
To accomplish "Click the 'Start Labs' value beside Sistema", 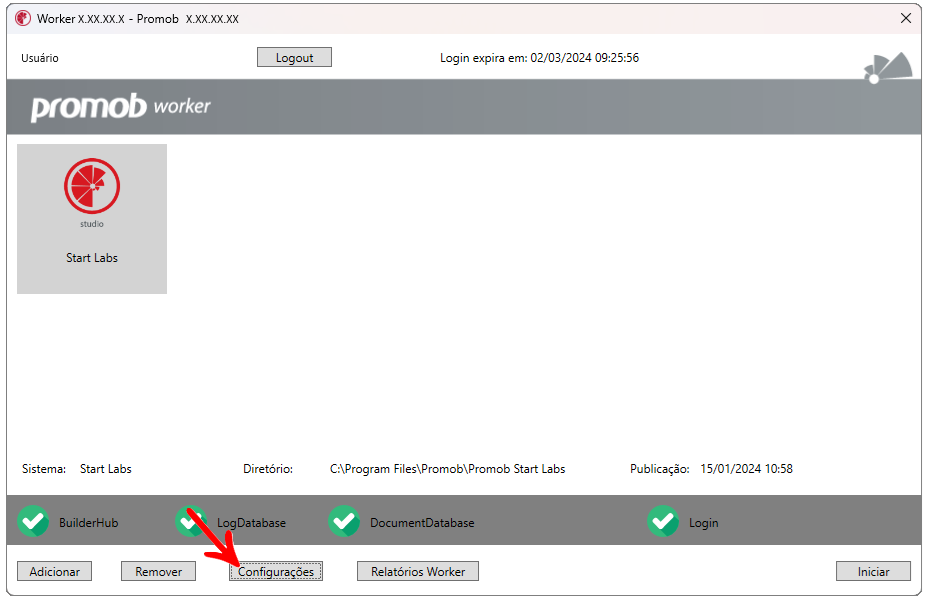I will (x=105, y=469).
